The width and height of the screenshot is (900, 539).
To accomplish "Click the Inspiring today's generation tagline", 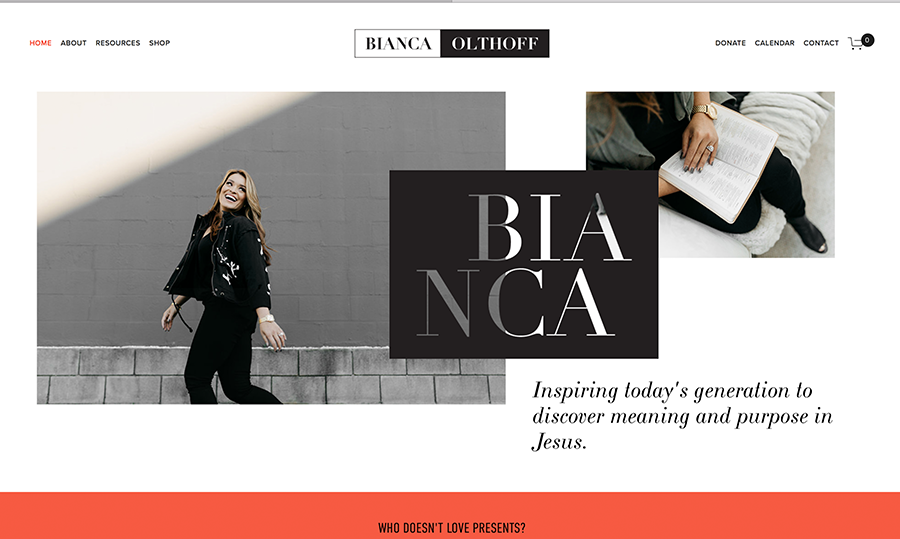I will [x=682, y=416].
